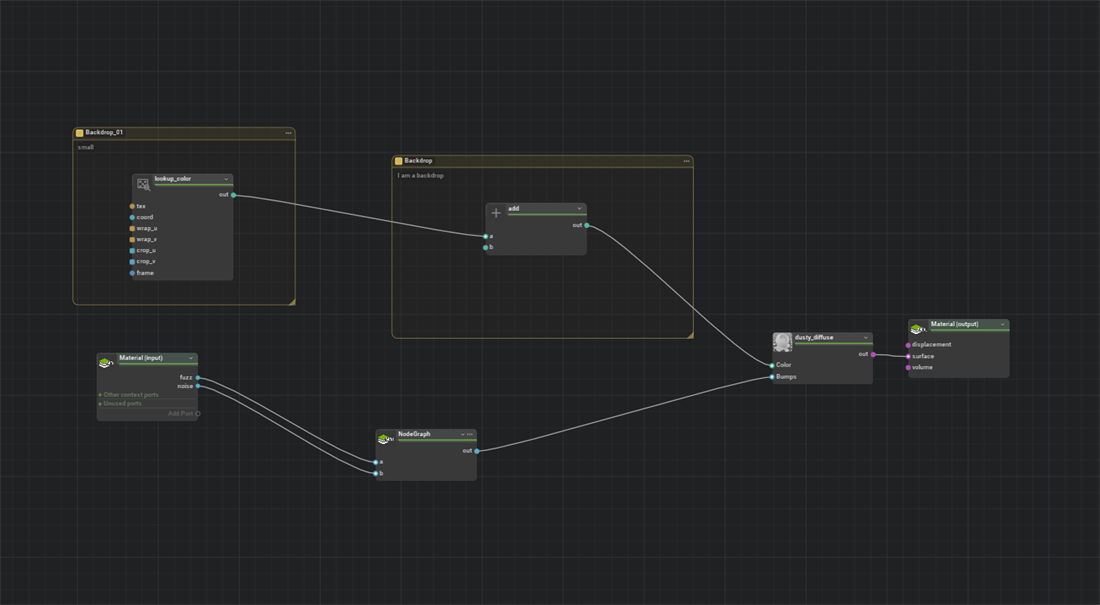
Task: Click the coord input port of lookup_color
Action: point(132,218)
